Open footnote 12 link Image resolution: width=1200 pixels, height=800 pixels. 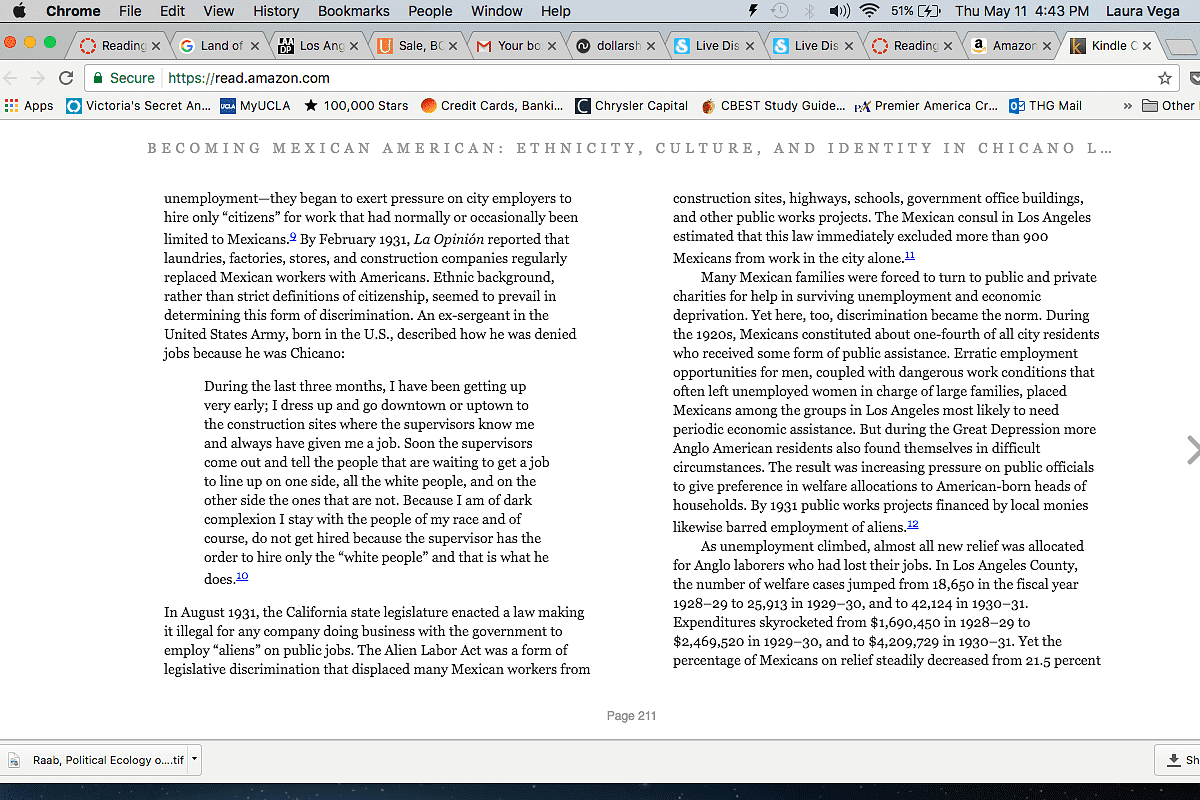[912, 524]
